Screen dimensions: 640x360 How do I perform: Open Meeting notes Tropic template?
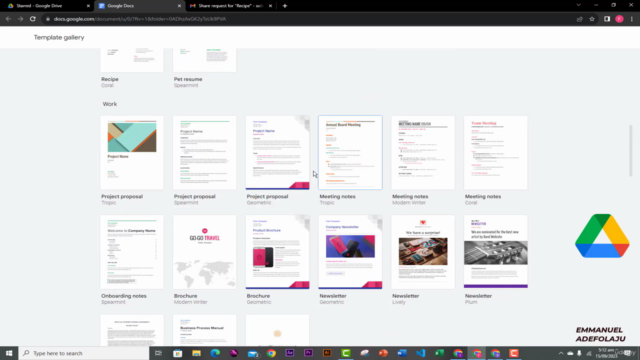pos(350,153)
